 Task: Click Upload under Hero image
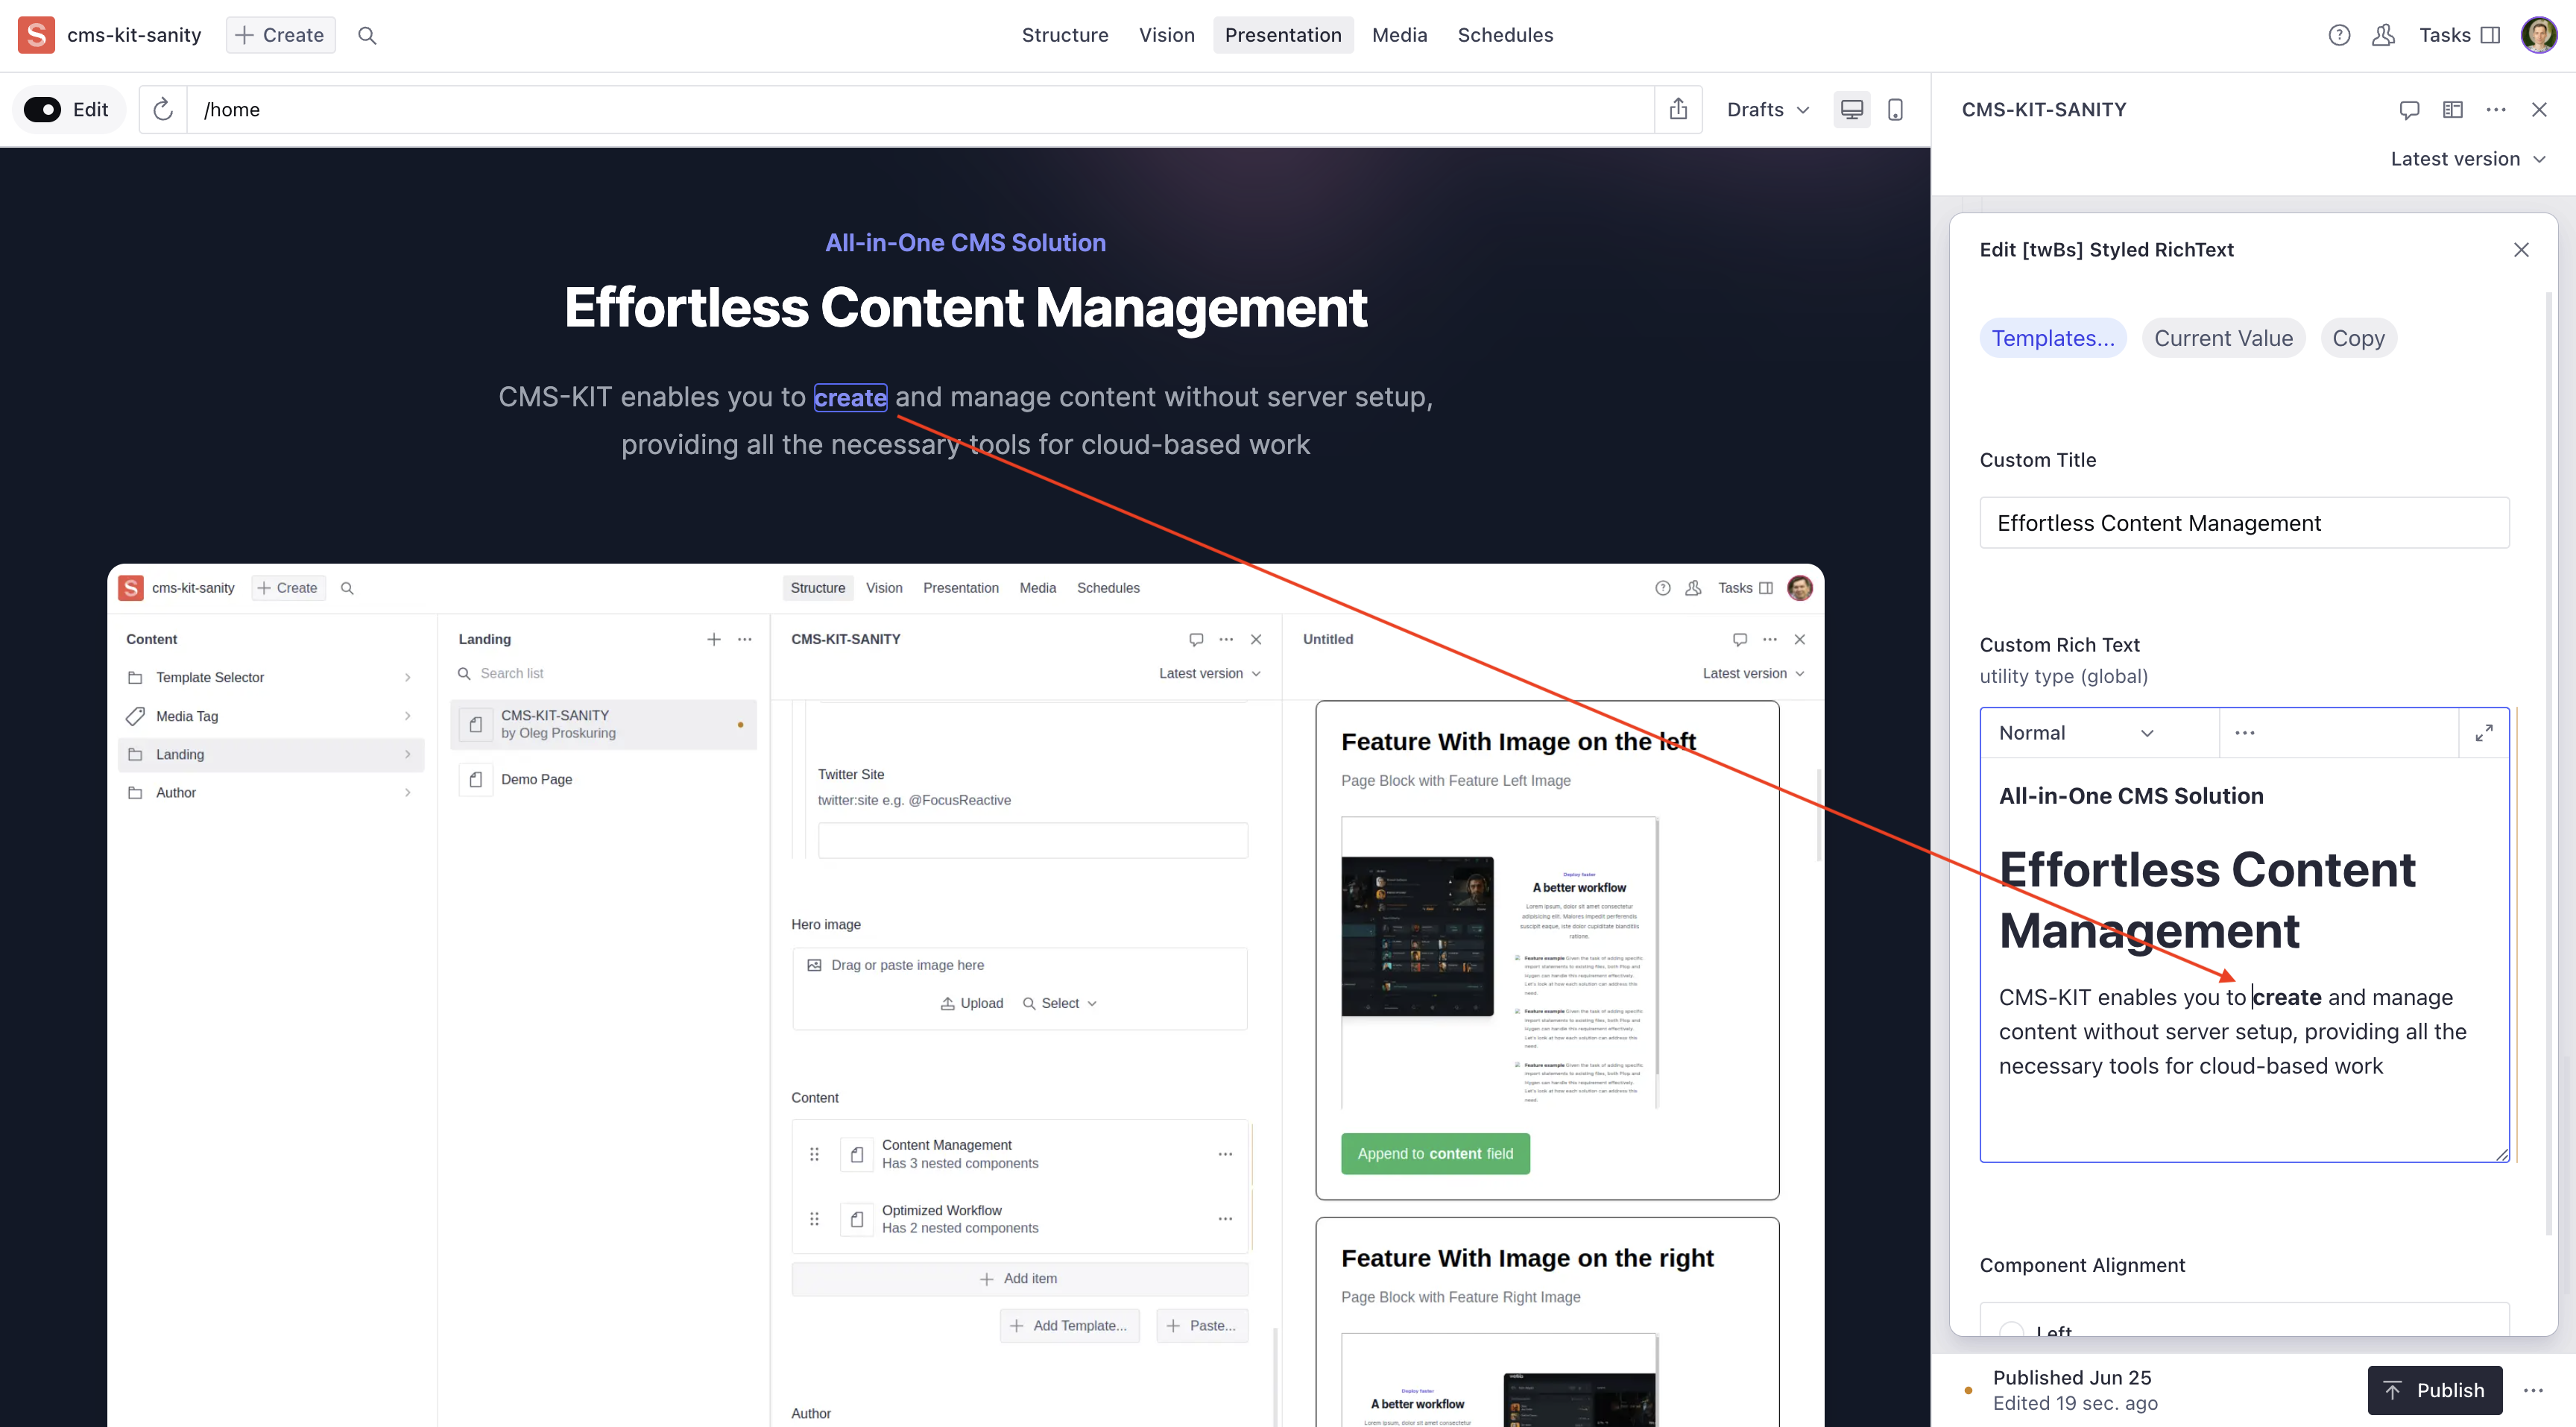pyautogui.click(x=972, y=1003)
